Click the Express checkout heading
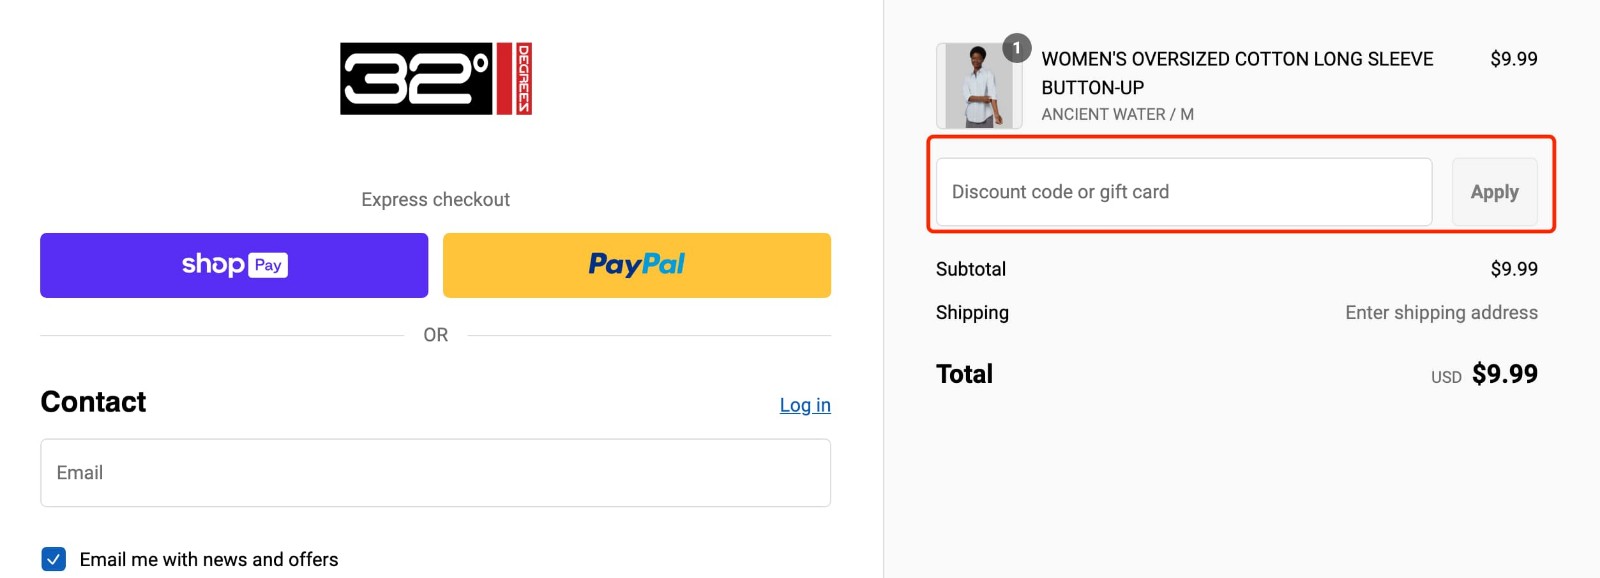Viewport: 1600px width, 578px height. click(x=435, y=200)
